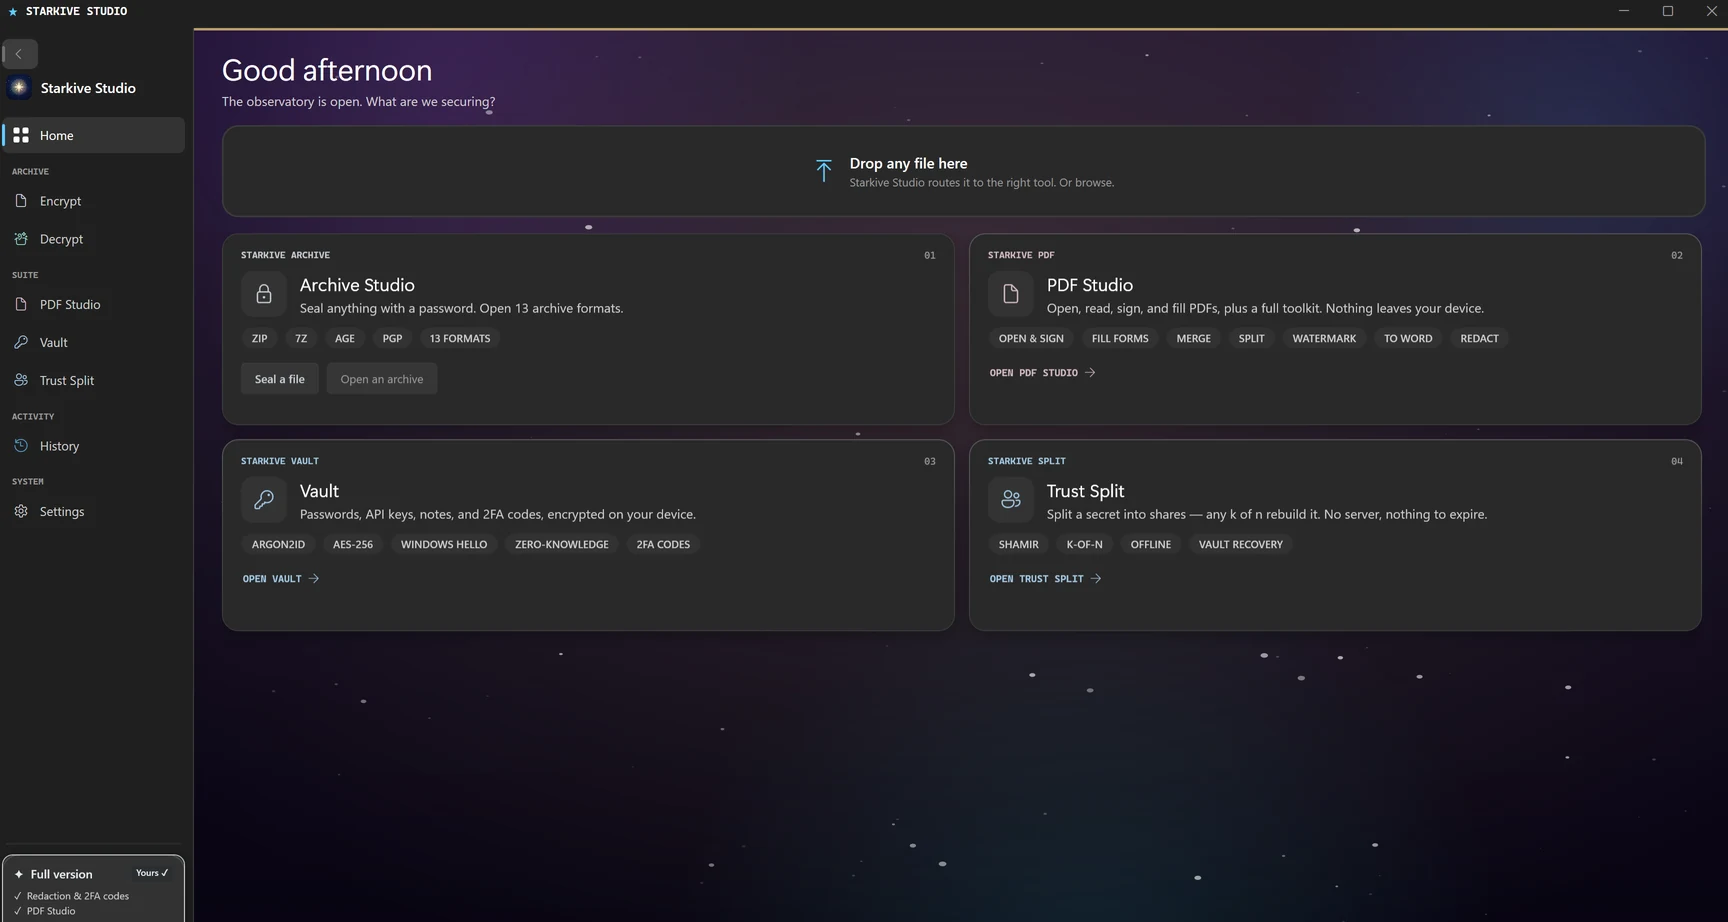Click the AGE format tag
This screenshot has height=922, width=1728.
(x=345, y=338)
